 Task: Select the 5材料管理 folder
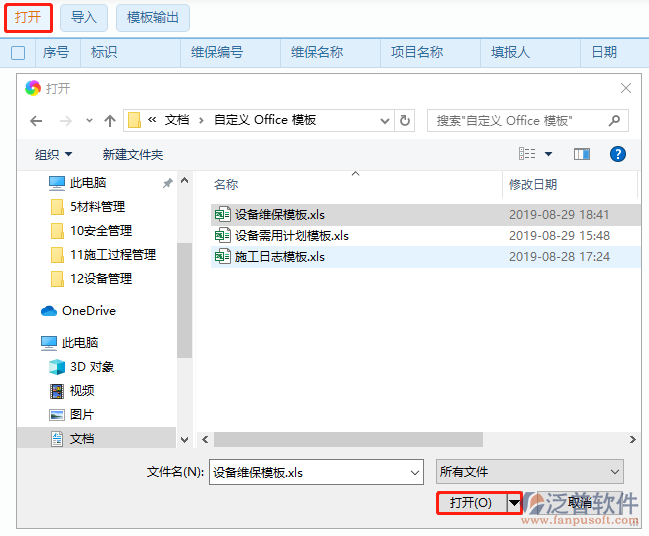pyautogui.click(x=88, y=207)
